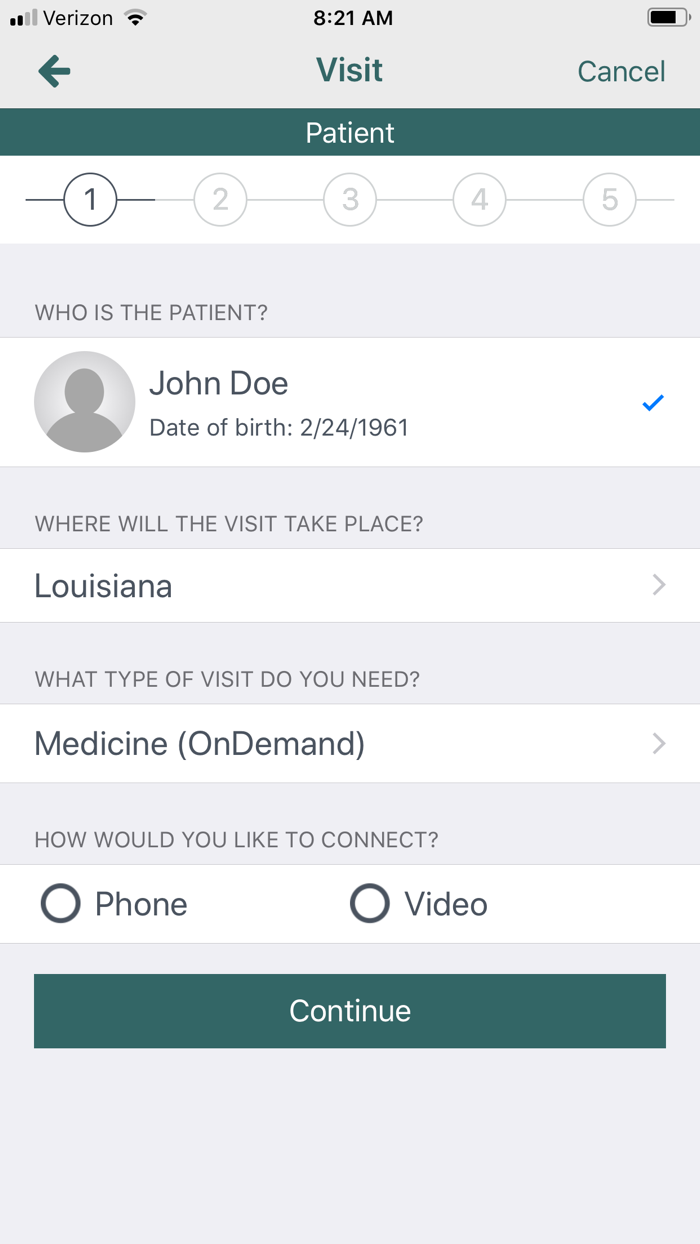Tap the Visit title in the navigation bar
700x1244 pixels.
tap(350, 70)
